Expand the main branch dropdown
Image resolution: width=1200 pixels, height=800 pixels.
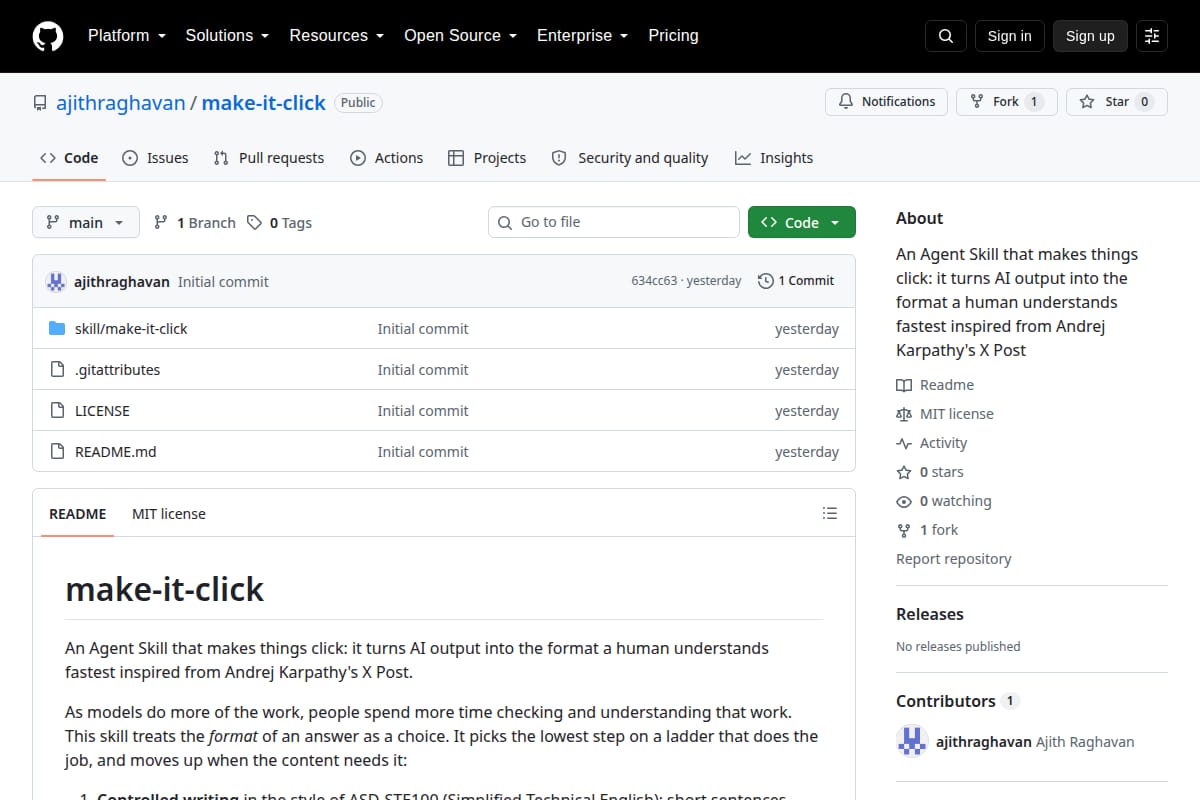[x=86, y=222]
